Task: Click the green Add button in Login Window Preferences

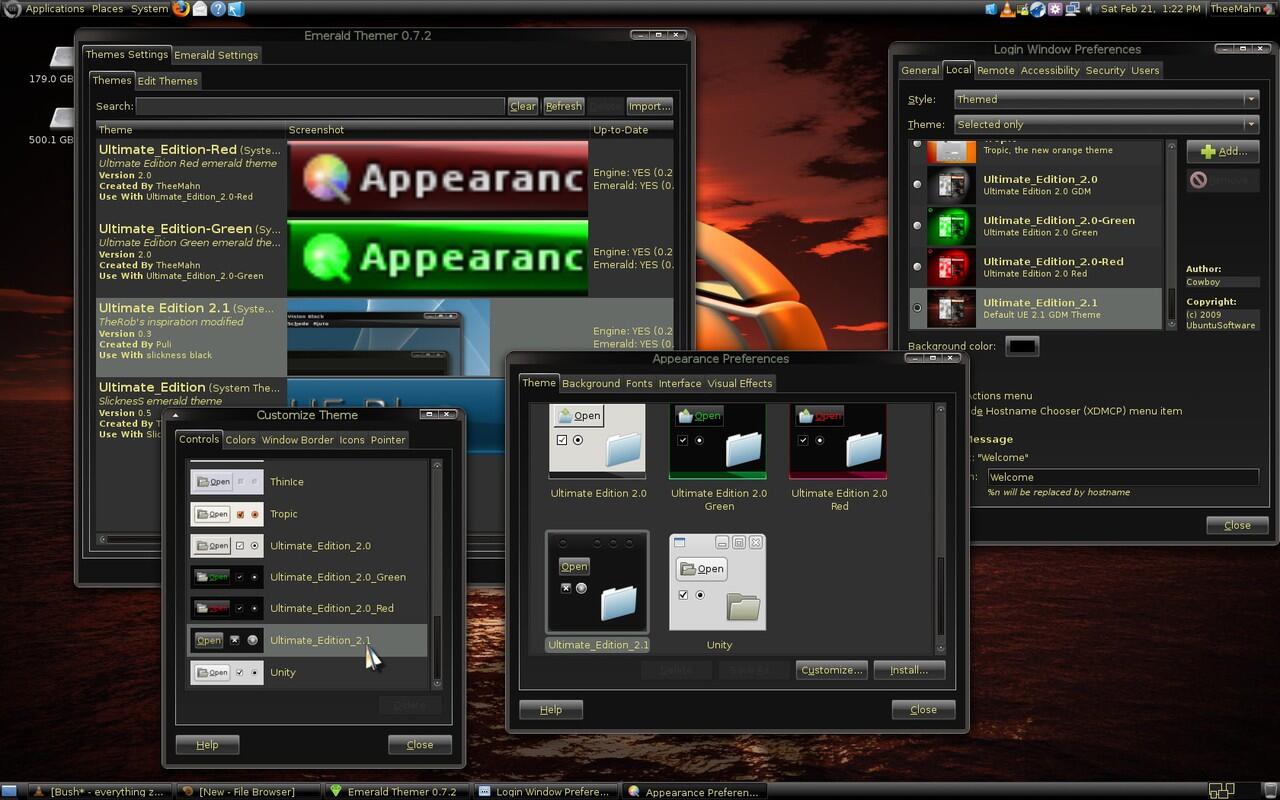Action: (x=1222, y=151)
